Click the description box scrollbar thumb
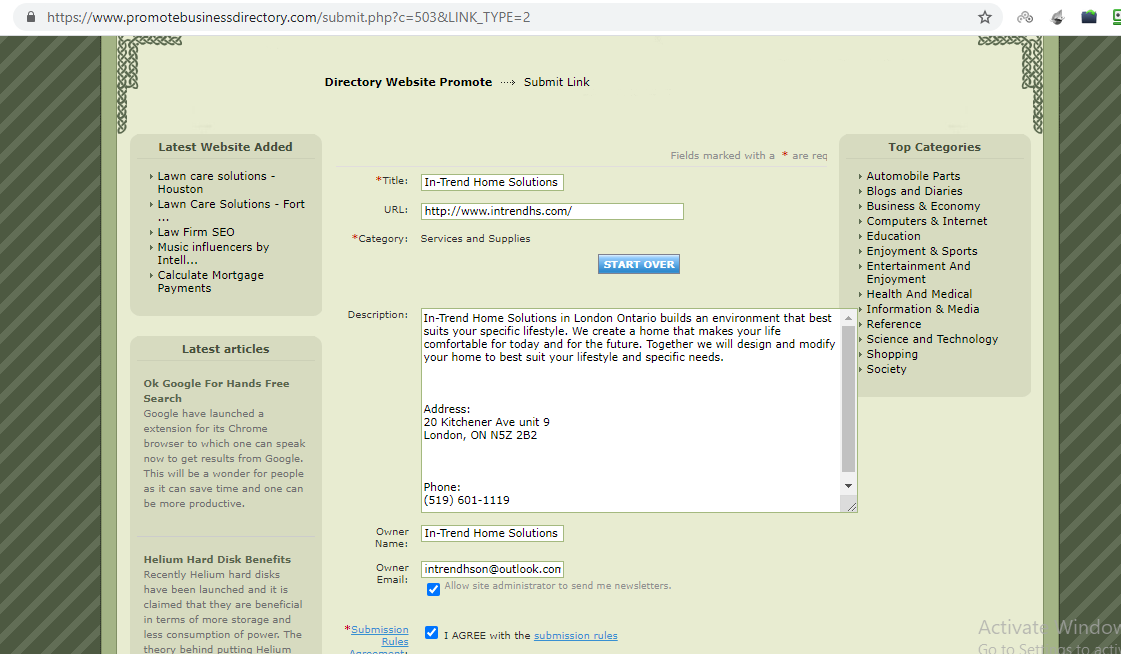Screen dimensions: 1121x654 coord(849,399)
